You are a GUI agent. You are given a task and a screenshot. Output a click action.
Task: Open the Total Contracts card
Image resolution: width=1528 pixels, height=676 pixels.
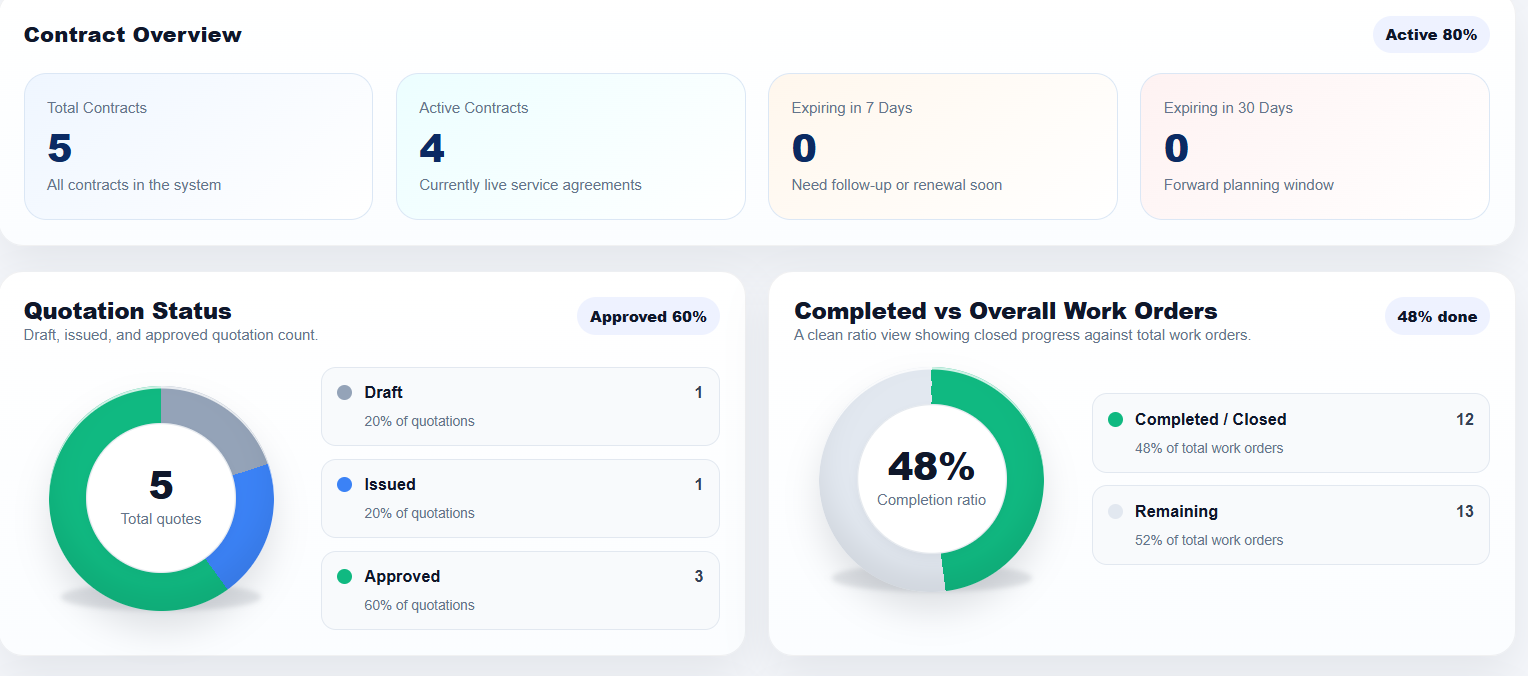[198, 146]
